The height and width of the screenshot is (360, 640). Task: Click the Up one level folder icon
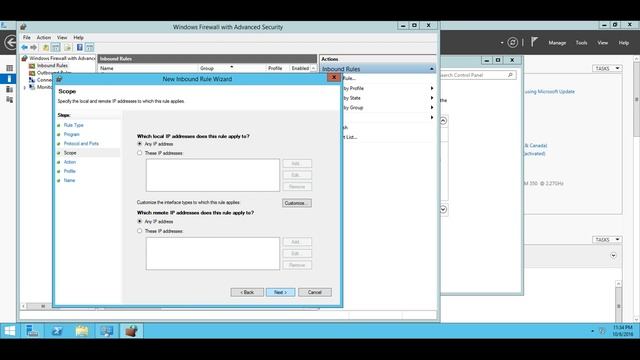[46, 47]
